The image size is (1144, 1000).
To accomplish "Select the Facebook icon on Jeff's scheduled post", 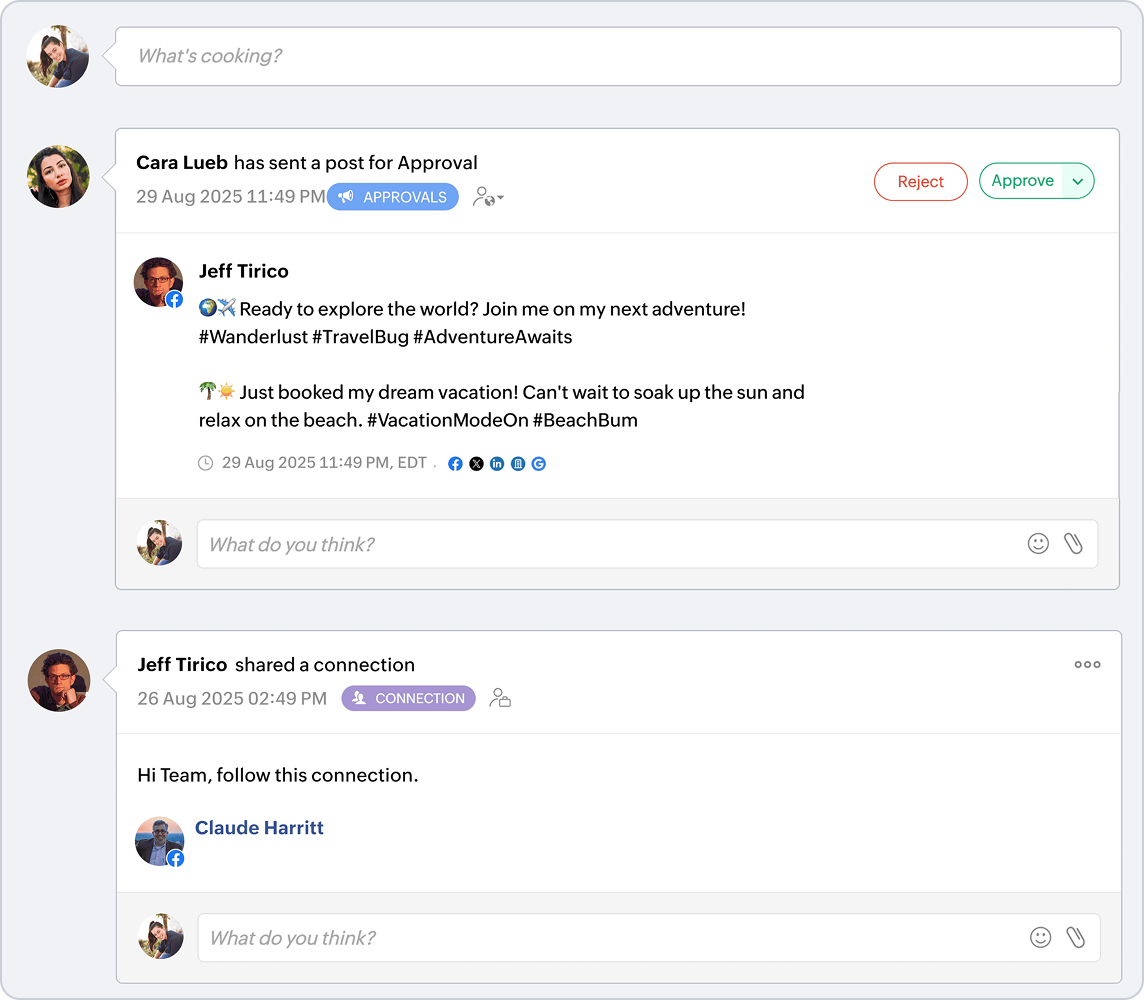I will 455,463.
